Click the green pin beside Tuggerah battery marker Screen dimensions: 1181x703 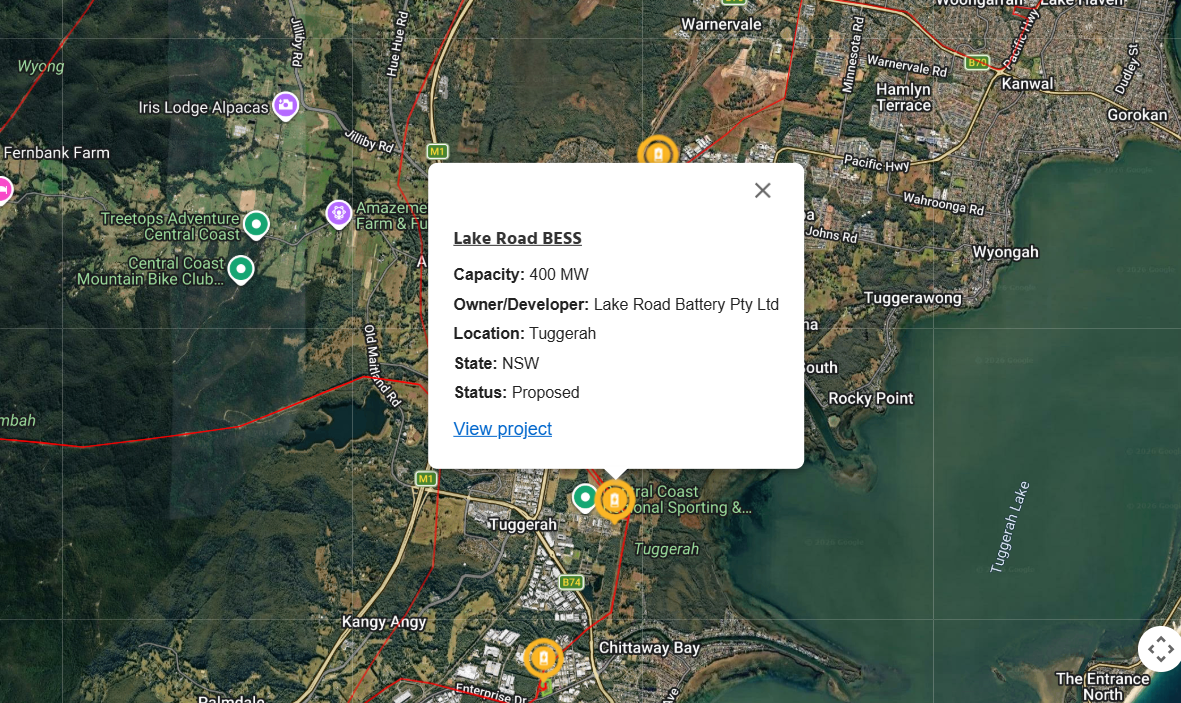click(584, 498)
